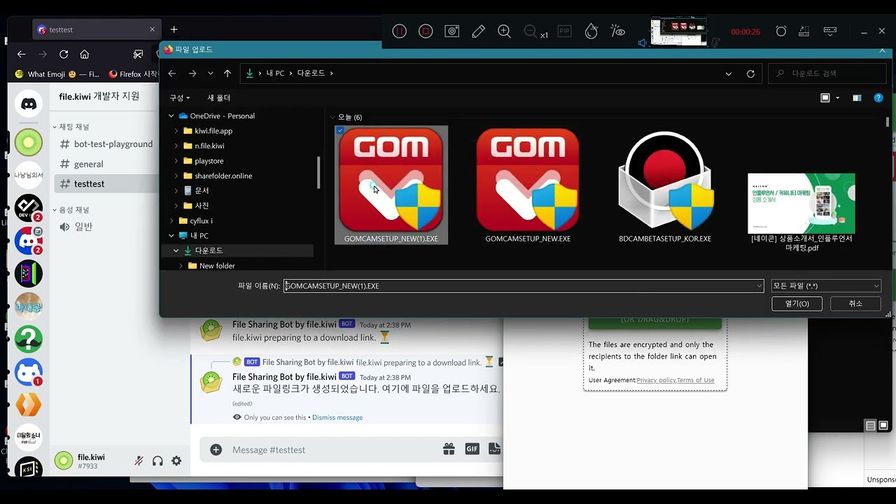The width and height of the screenshot is (896, 504).
Task: Select the testtest channel
Action: point(106,183)
